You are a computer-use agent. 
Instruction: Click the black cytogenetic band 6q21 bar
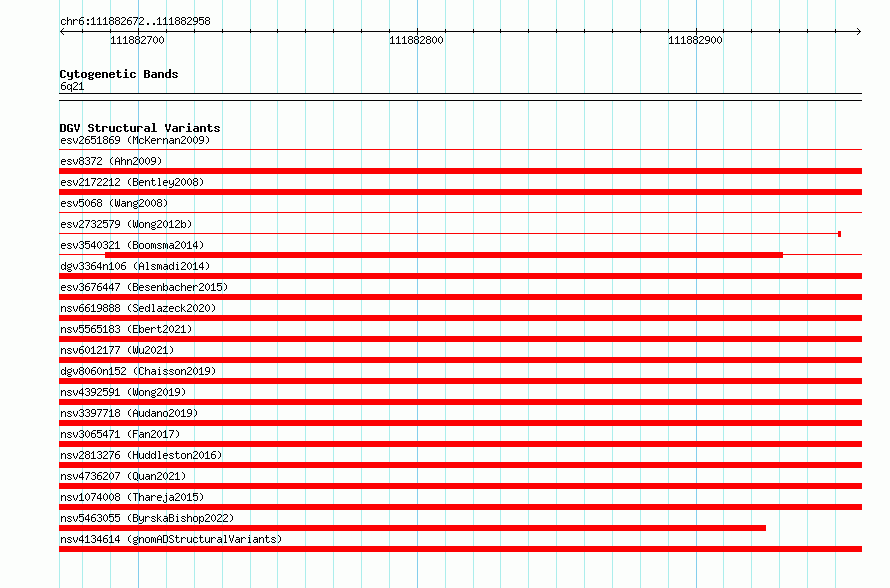pyautogui.click(x=460, y=97)
